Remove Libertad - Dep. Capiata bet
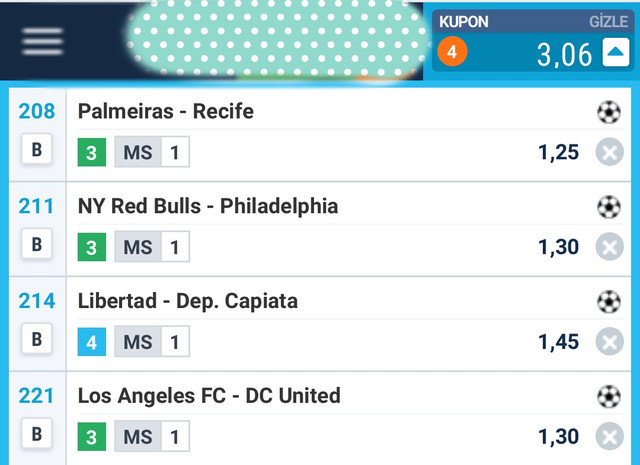 609,341
